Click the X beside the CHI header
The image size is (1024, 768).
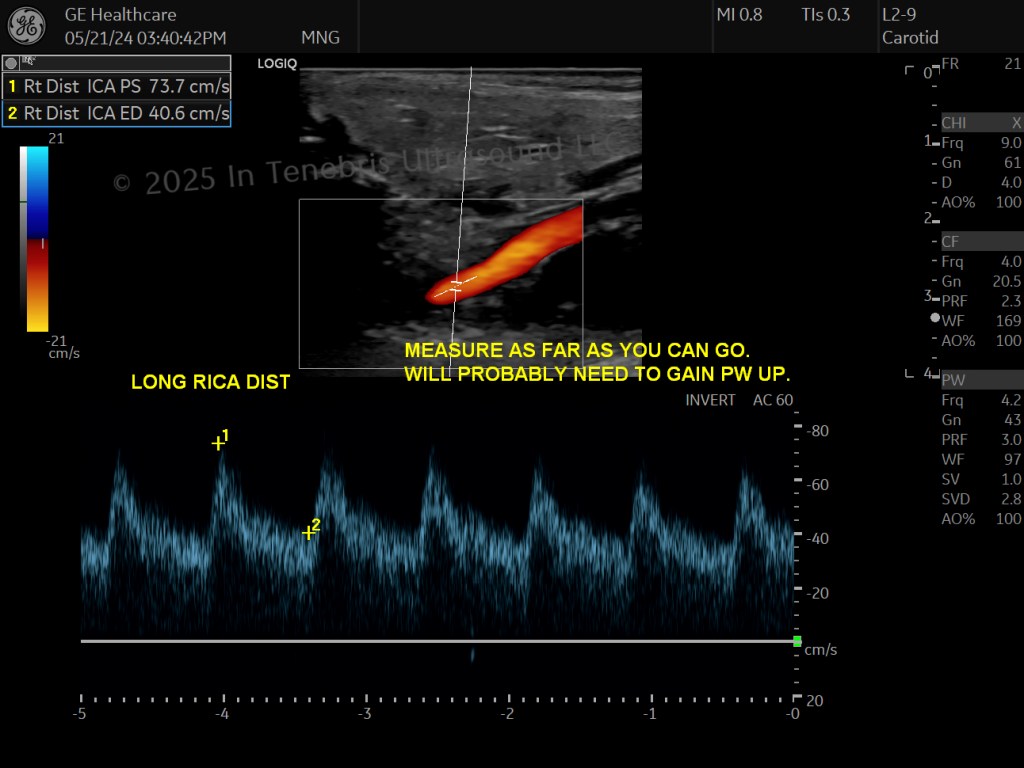pyautogui.click(x=1016, y=123)
